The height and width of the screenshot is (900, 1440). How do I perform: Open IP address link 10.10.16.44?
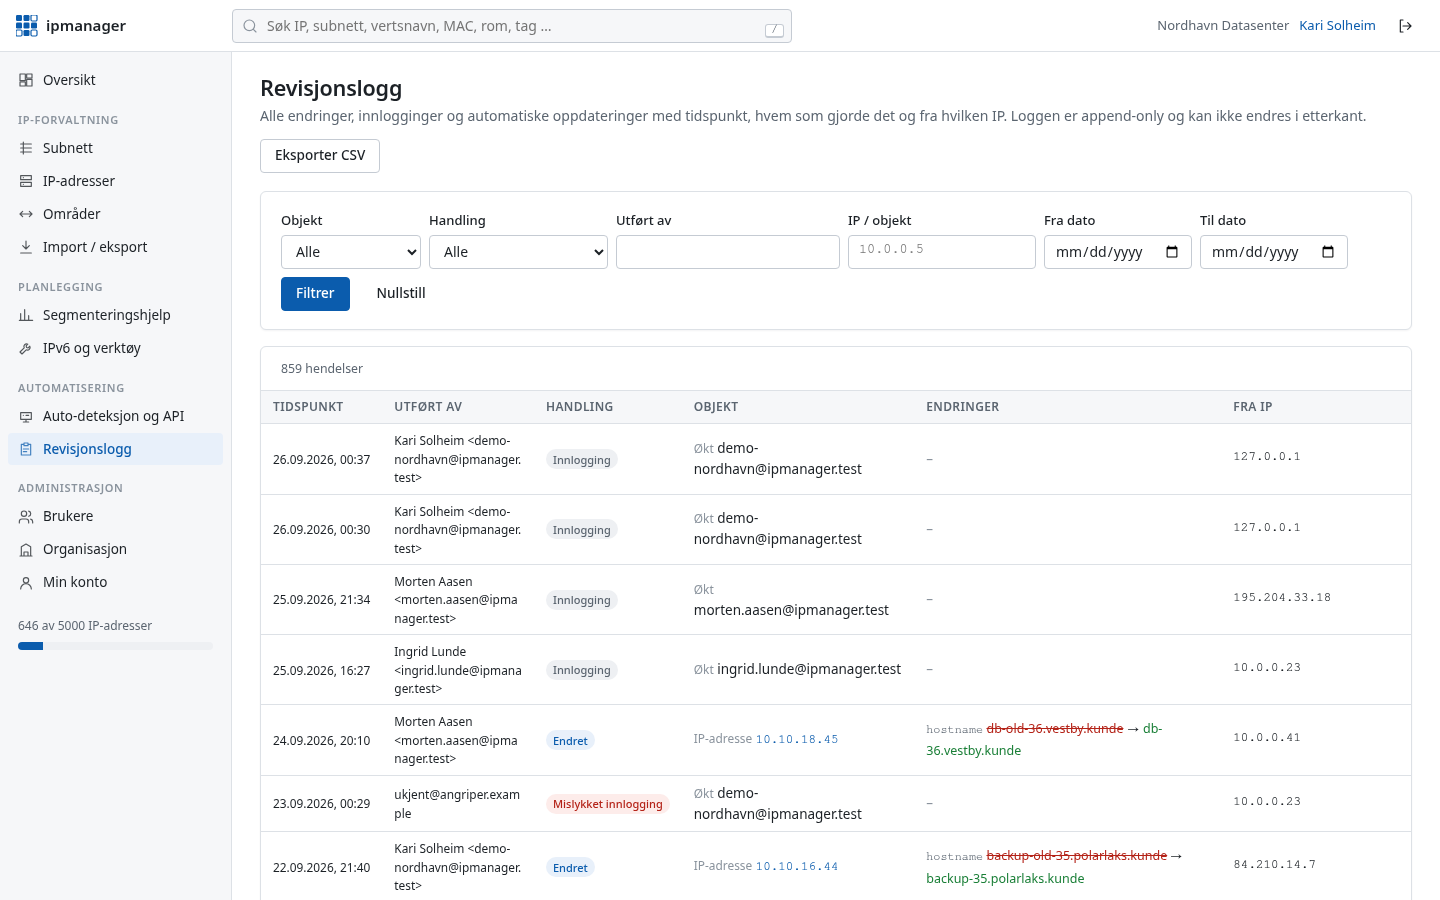[797, 867]
